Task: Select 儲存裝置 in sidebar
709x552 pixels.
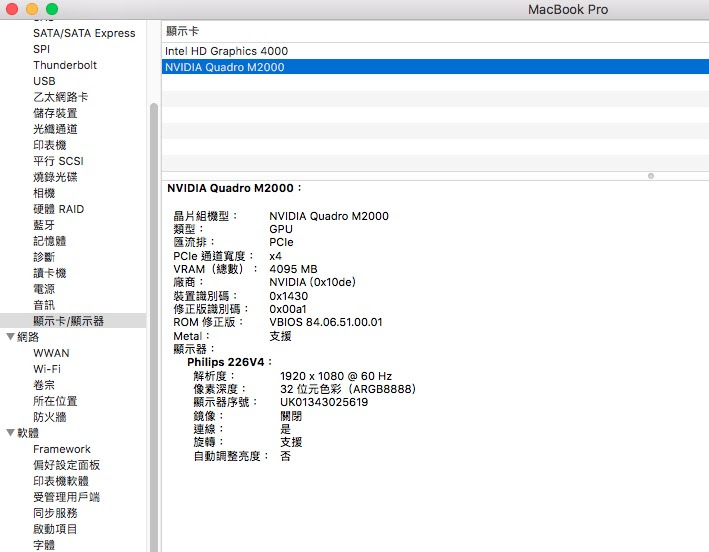Action: [55, 113]
